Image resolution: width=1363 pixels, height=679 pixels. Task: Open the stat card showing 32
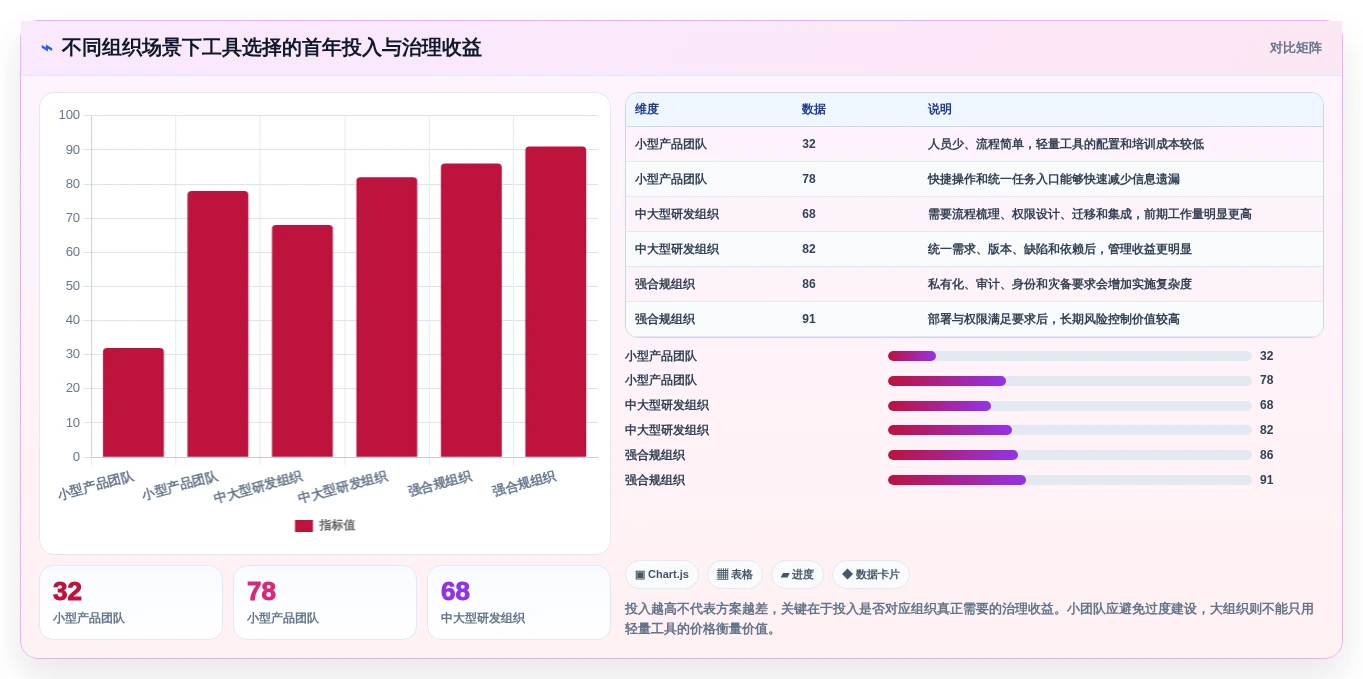(131, 603)
